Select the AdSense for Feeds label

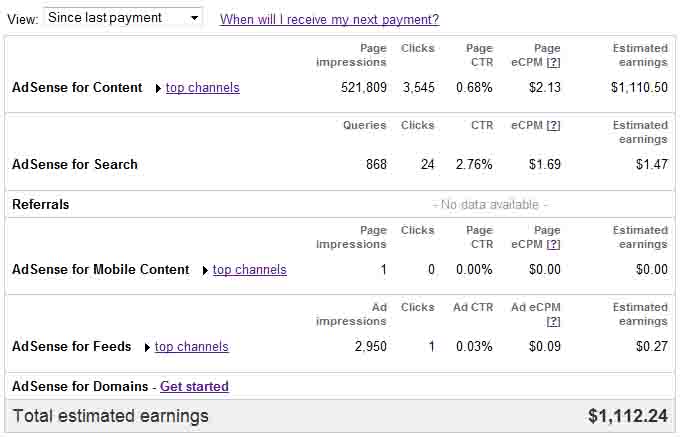[x=72, y=347]
